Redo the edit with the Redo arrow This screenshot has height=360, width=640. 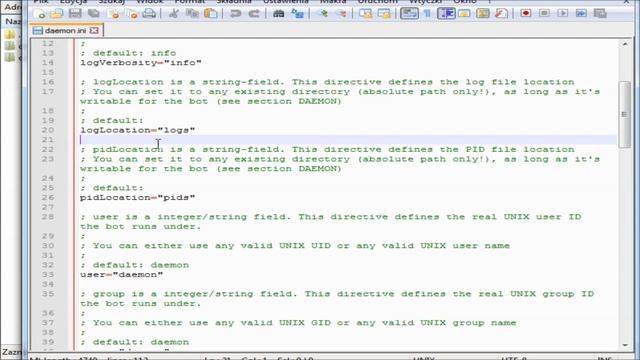pos(253,13)
